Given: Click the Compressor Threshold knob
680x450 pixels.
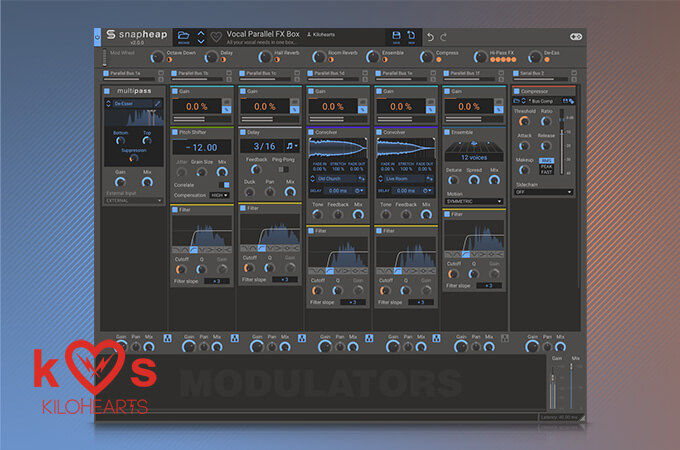Looking at the screenshot, I should click(524, 121).
